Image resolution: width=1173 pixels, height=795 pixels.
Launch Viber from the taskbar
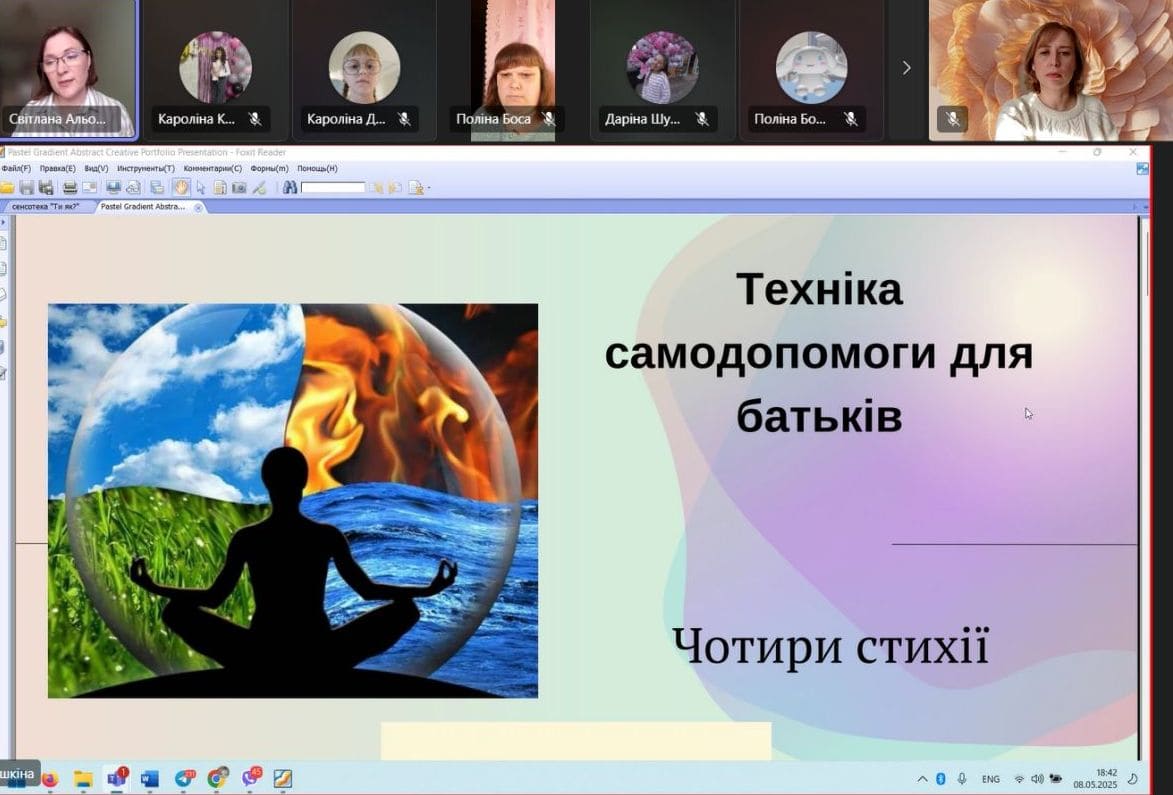pos(250,778)
